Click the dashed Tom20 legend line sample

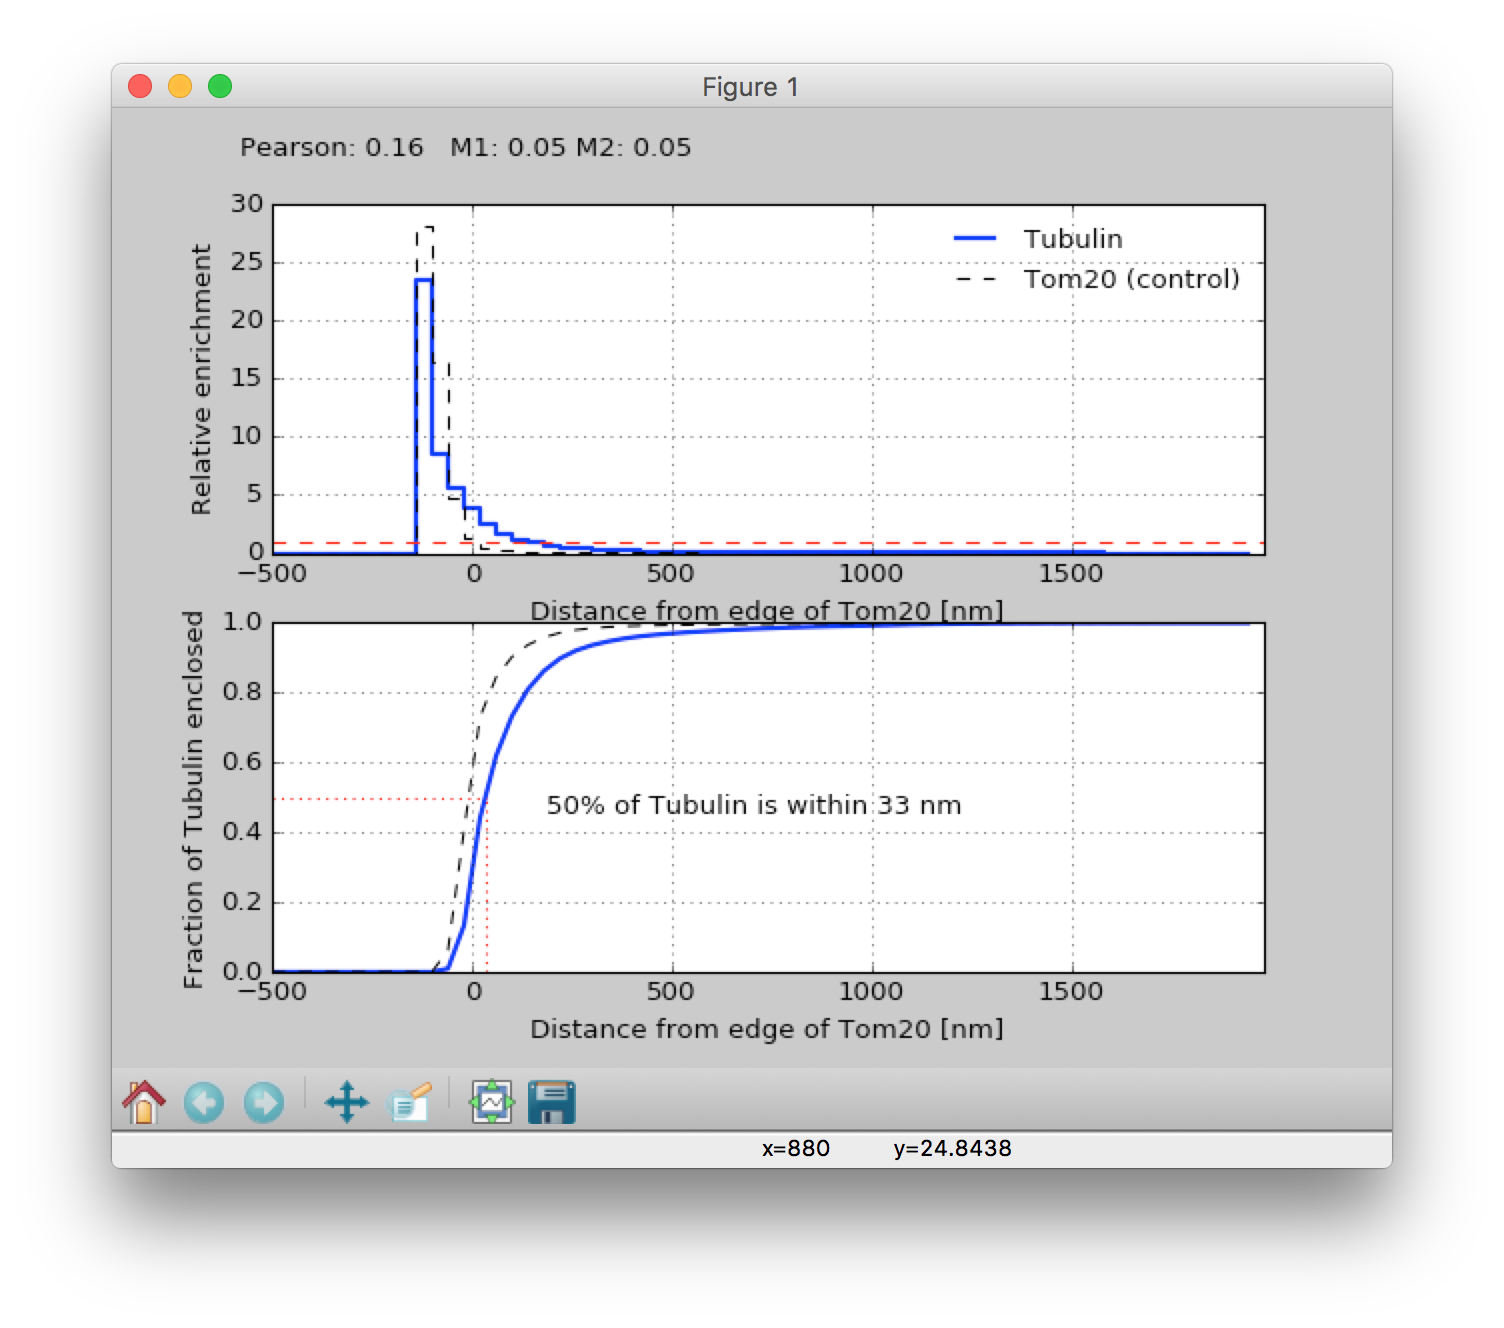pyautogui.click(x=975, y=279)
